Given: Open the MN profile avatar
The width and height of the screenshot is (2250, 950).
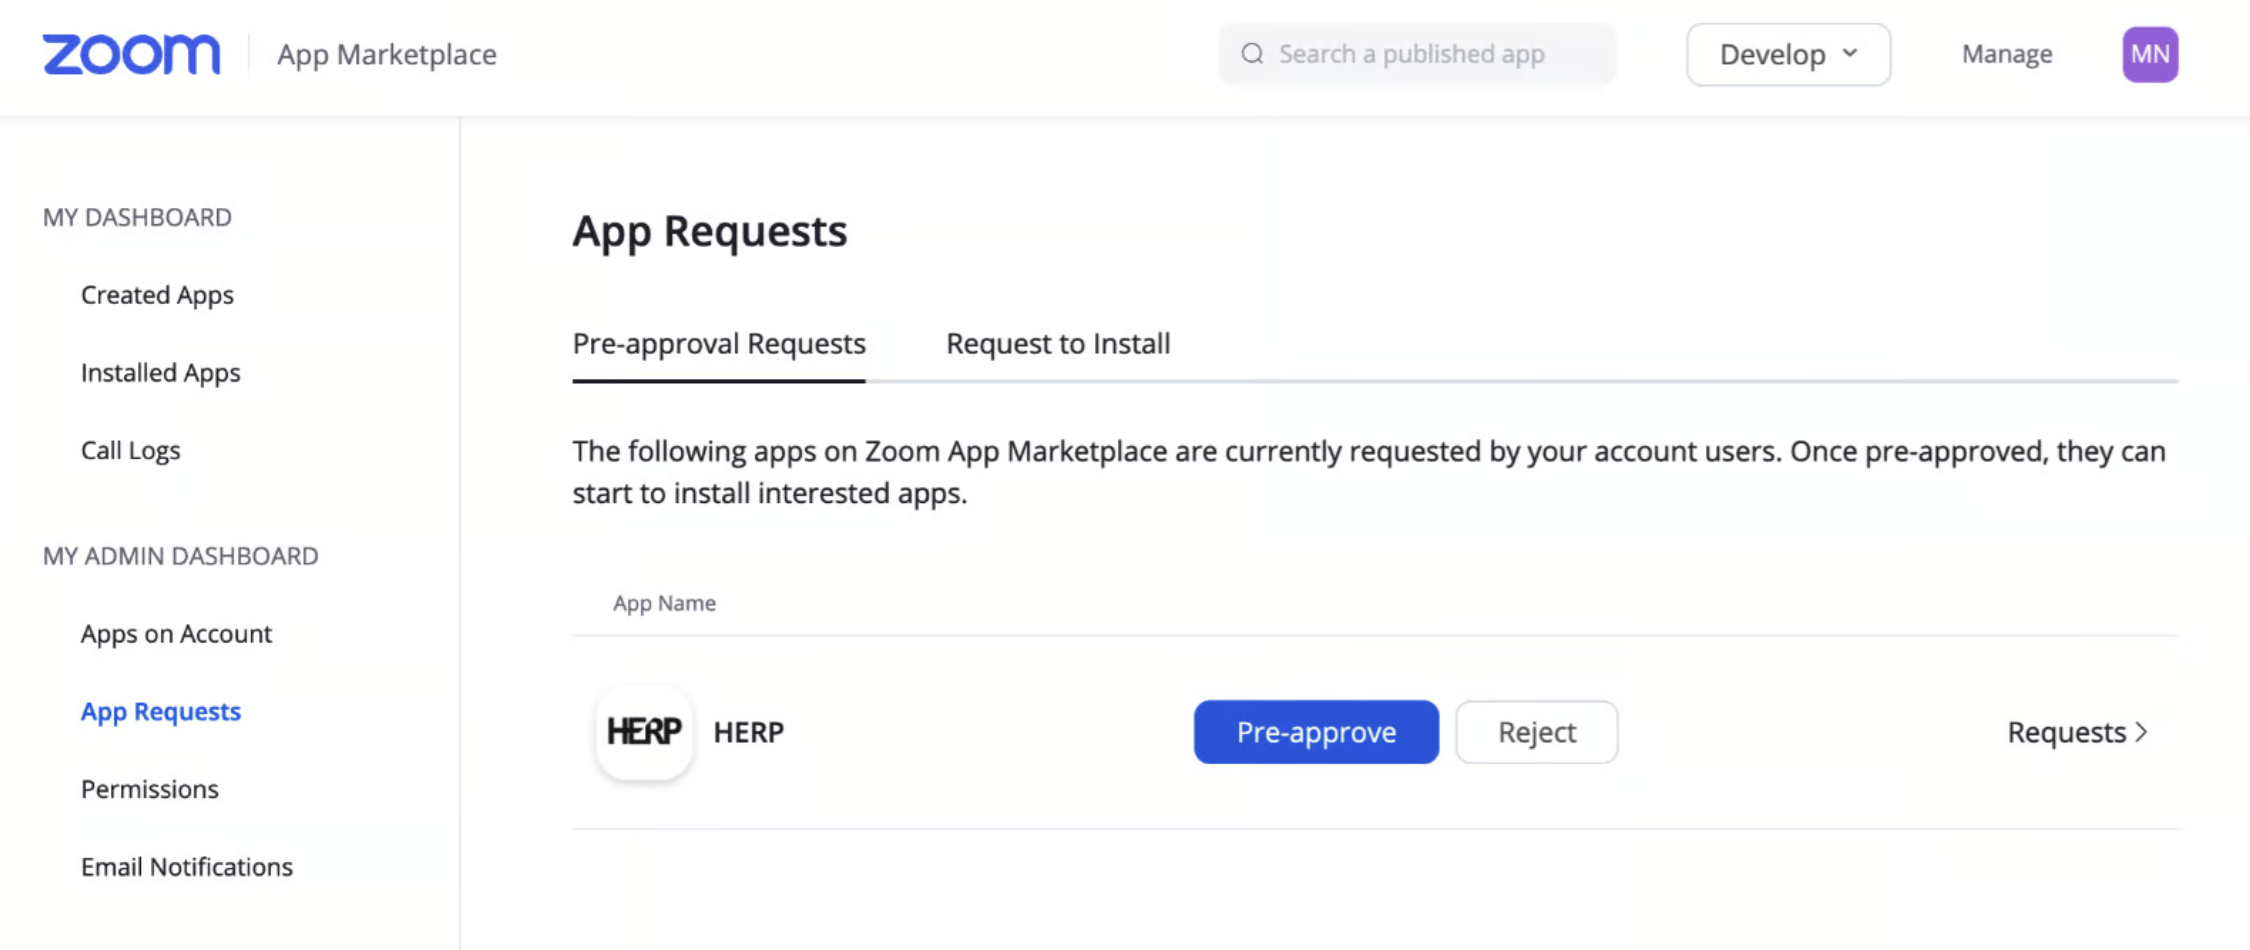Looking at the screenshot, I should click(2149, 54).
